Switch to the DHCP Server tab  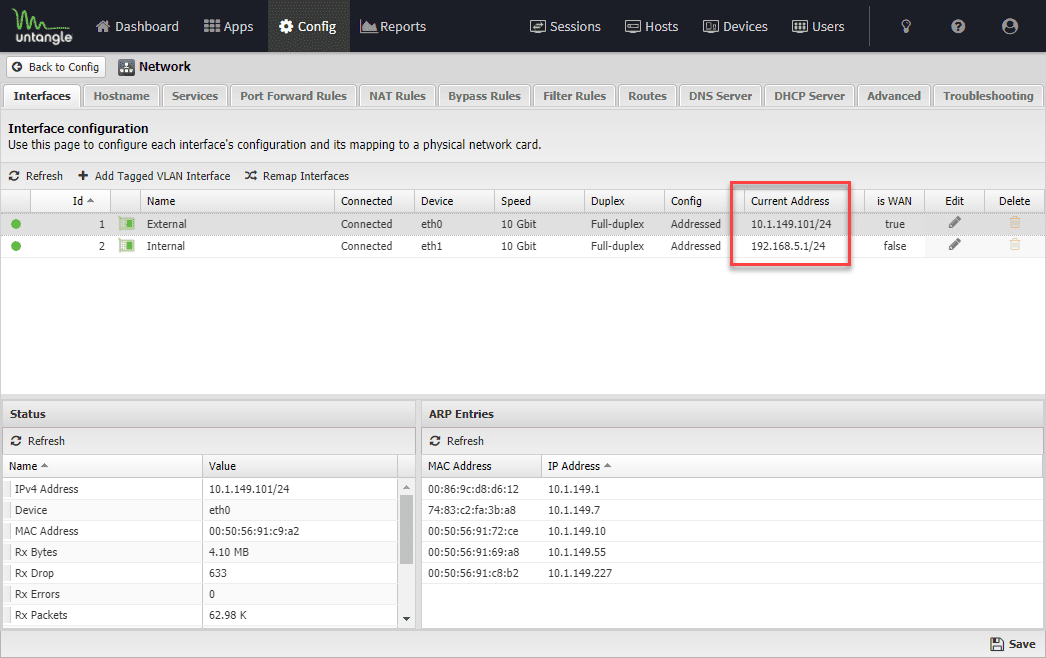(809, 96)
